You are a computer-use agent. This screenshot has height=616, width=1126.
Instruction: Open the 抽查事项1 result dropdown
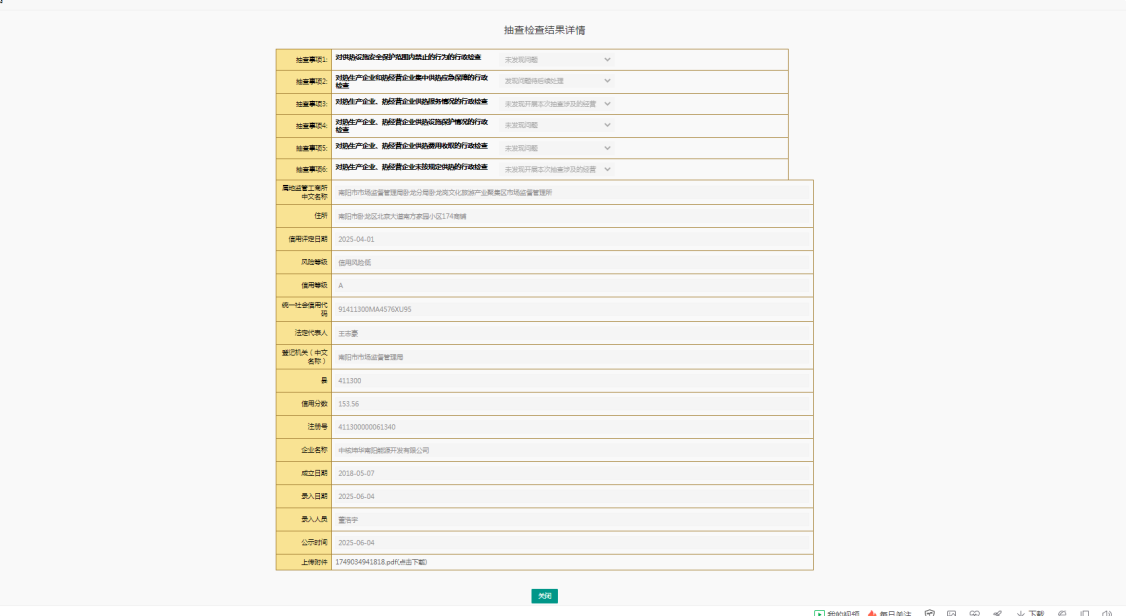pos(557,60)
